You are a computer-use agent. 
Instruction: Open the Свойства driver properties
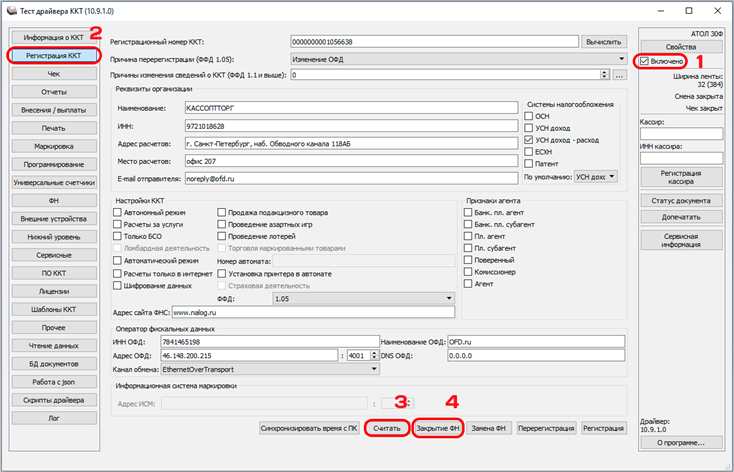pyautogui.click(x=681, y=46)
